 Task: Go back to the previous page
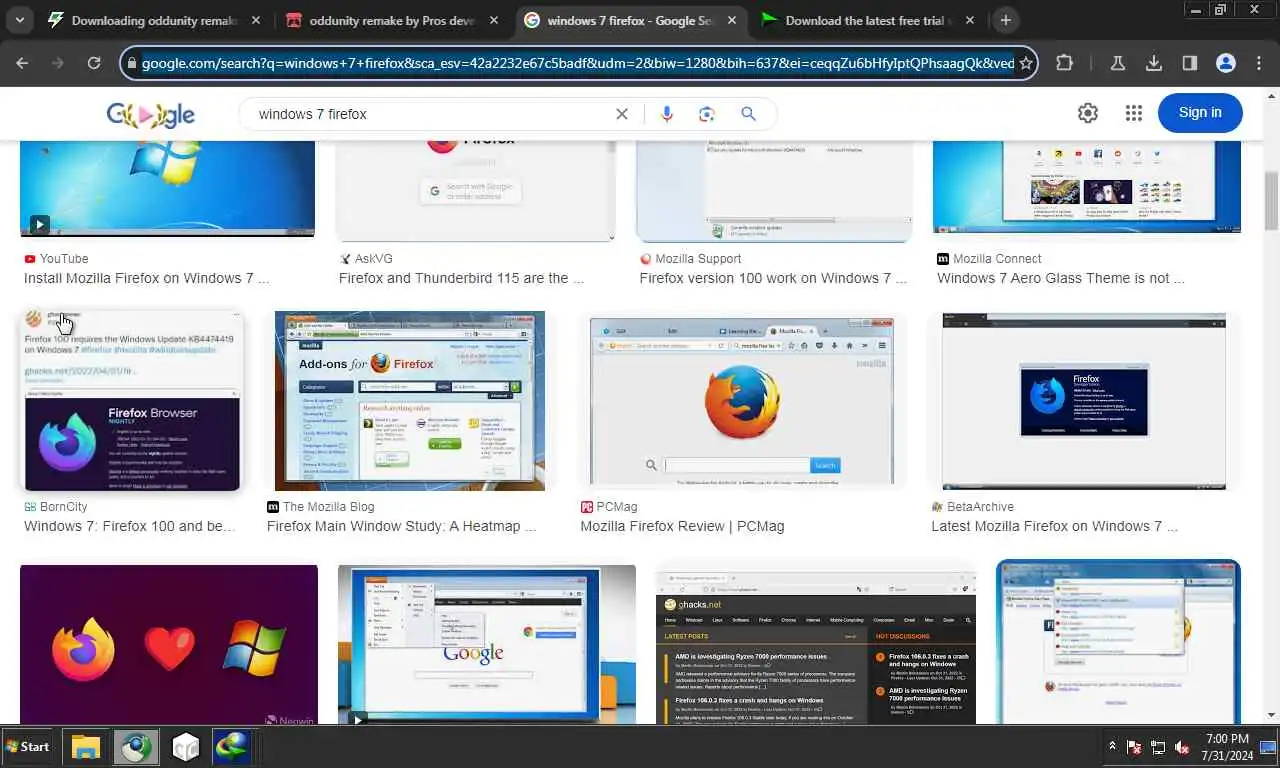pos(22,63)
